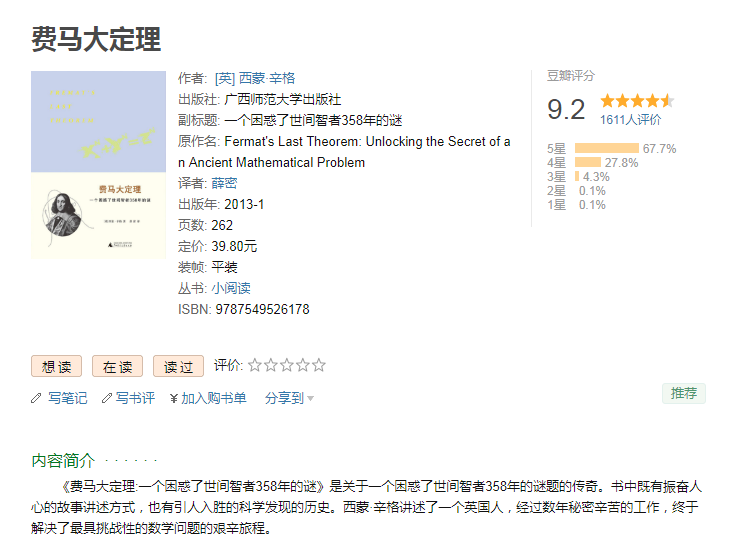Viewport: 738px width, 542px height.
Task: Expand the 分享到 share dropdown
Action: [x=289, y=398]
